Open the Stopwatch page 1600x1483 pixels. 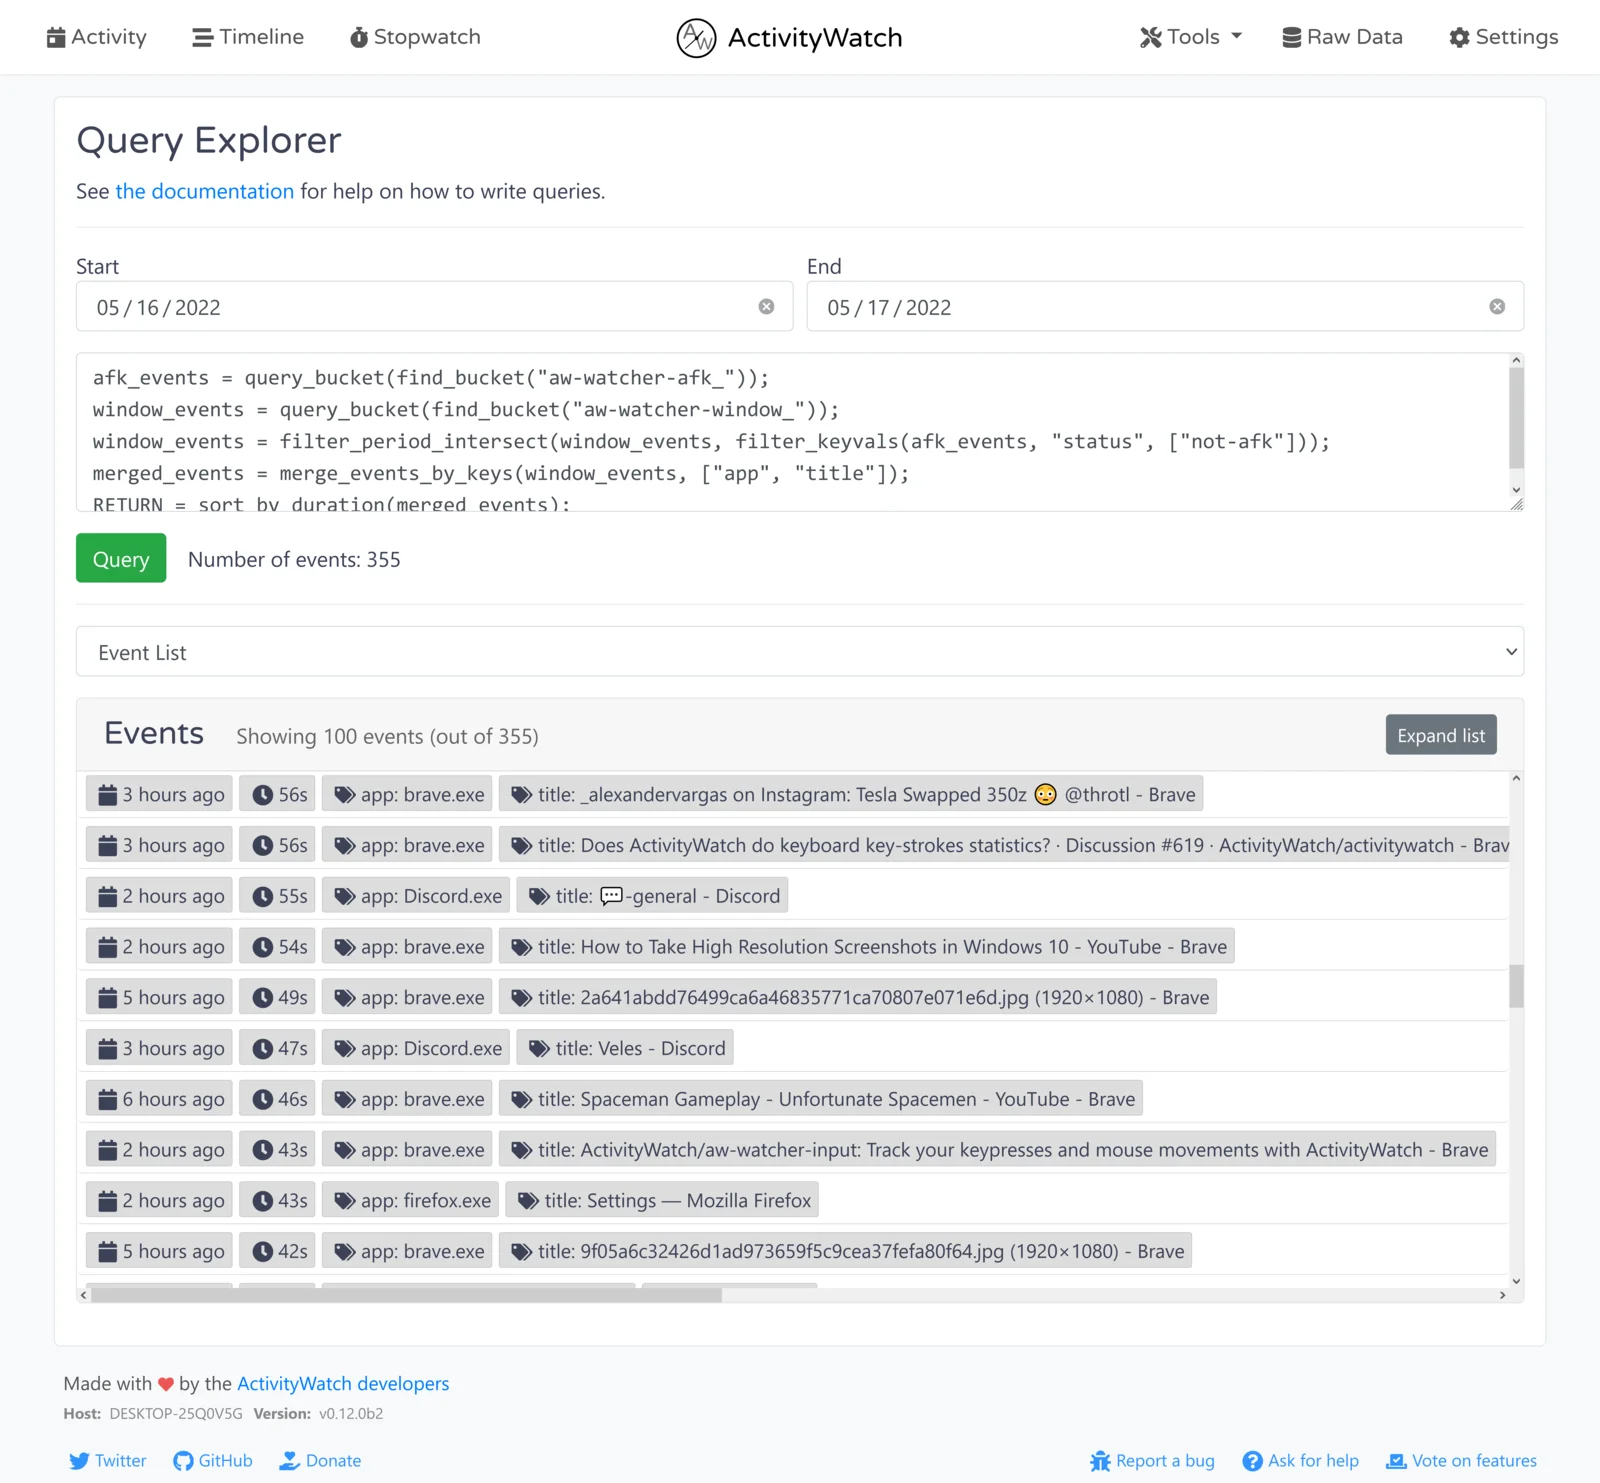[415, 37]
